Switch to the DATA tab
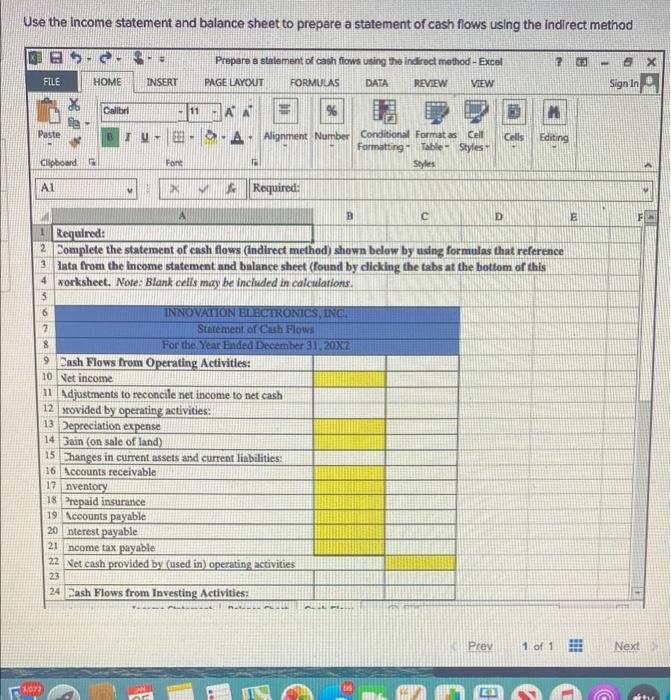Screen dimensions: 671x700 (376, 83)
